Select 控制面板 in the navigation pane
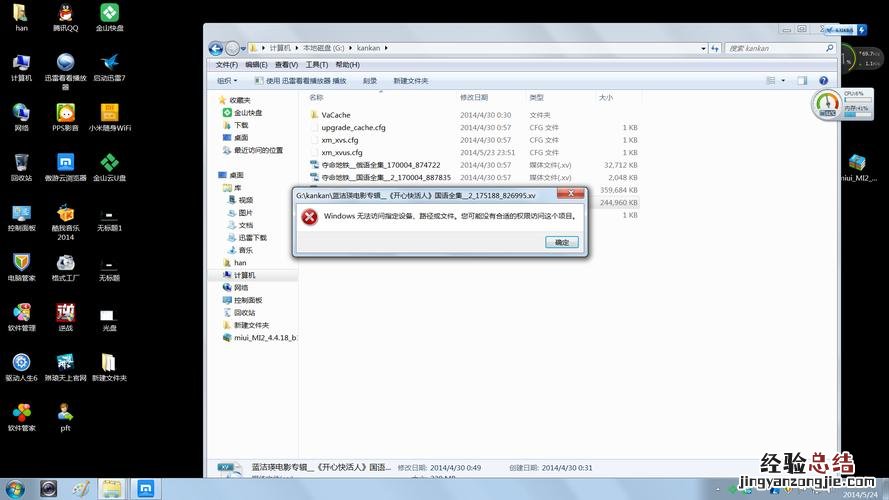 [x=243, y=300]
